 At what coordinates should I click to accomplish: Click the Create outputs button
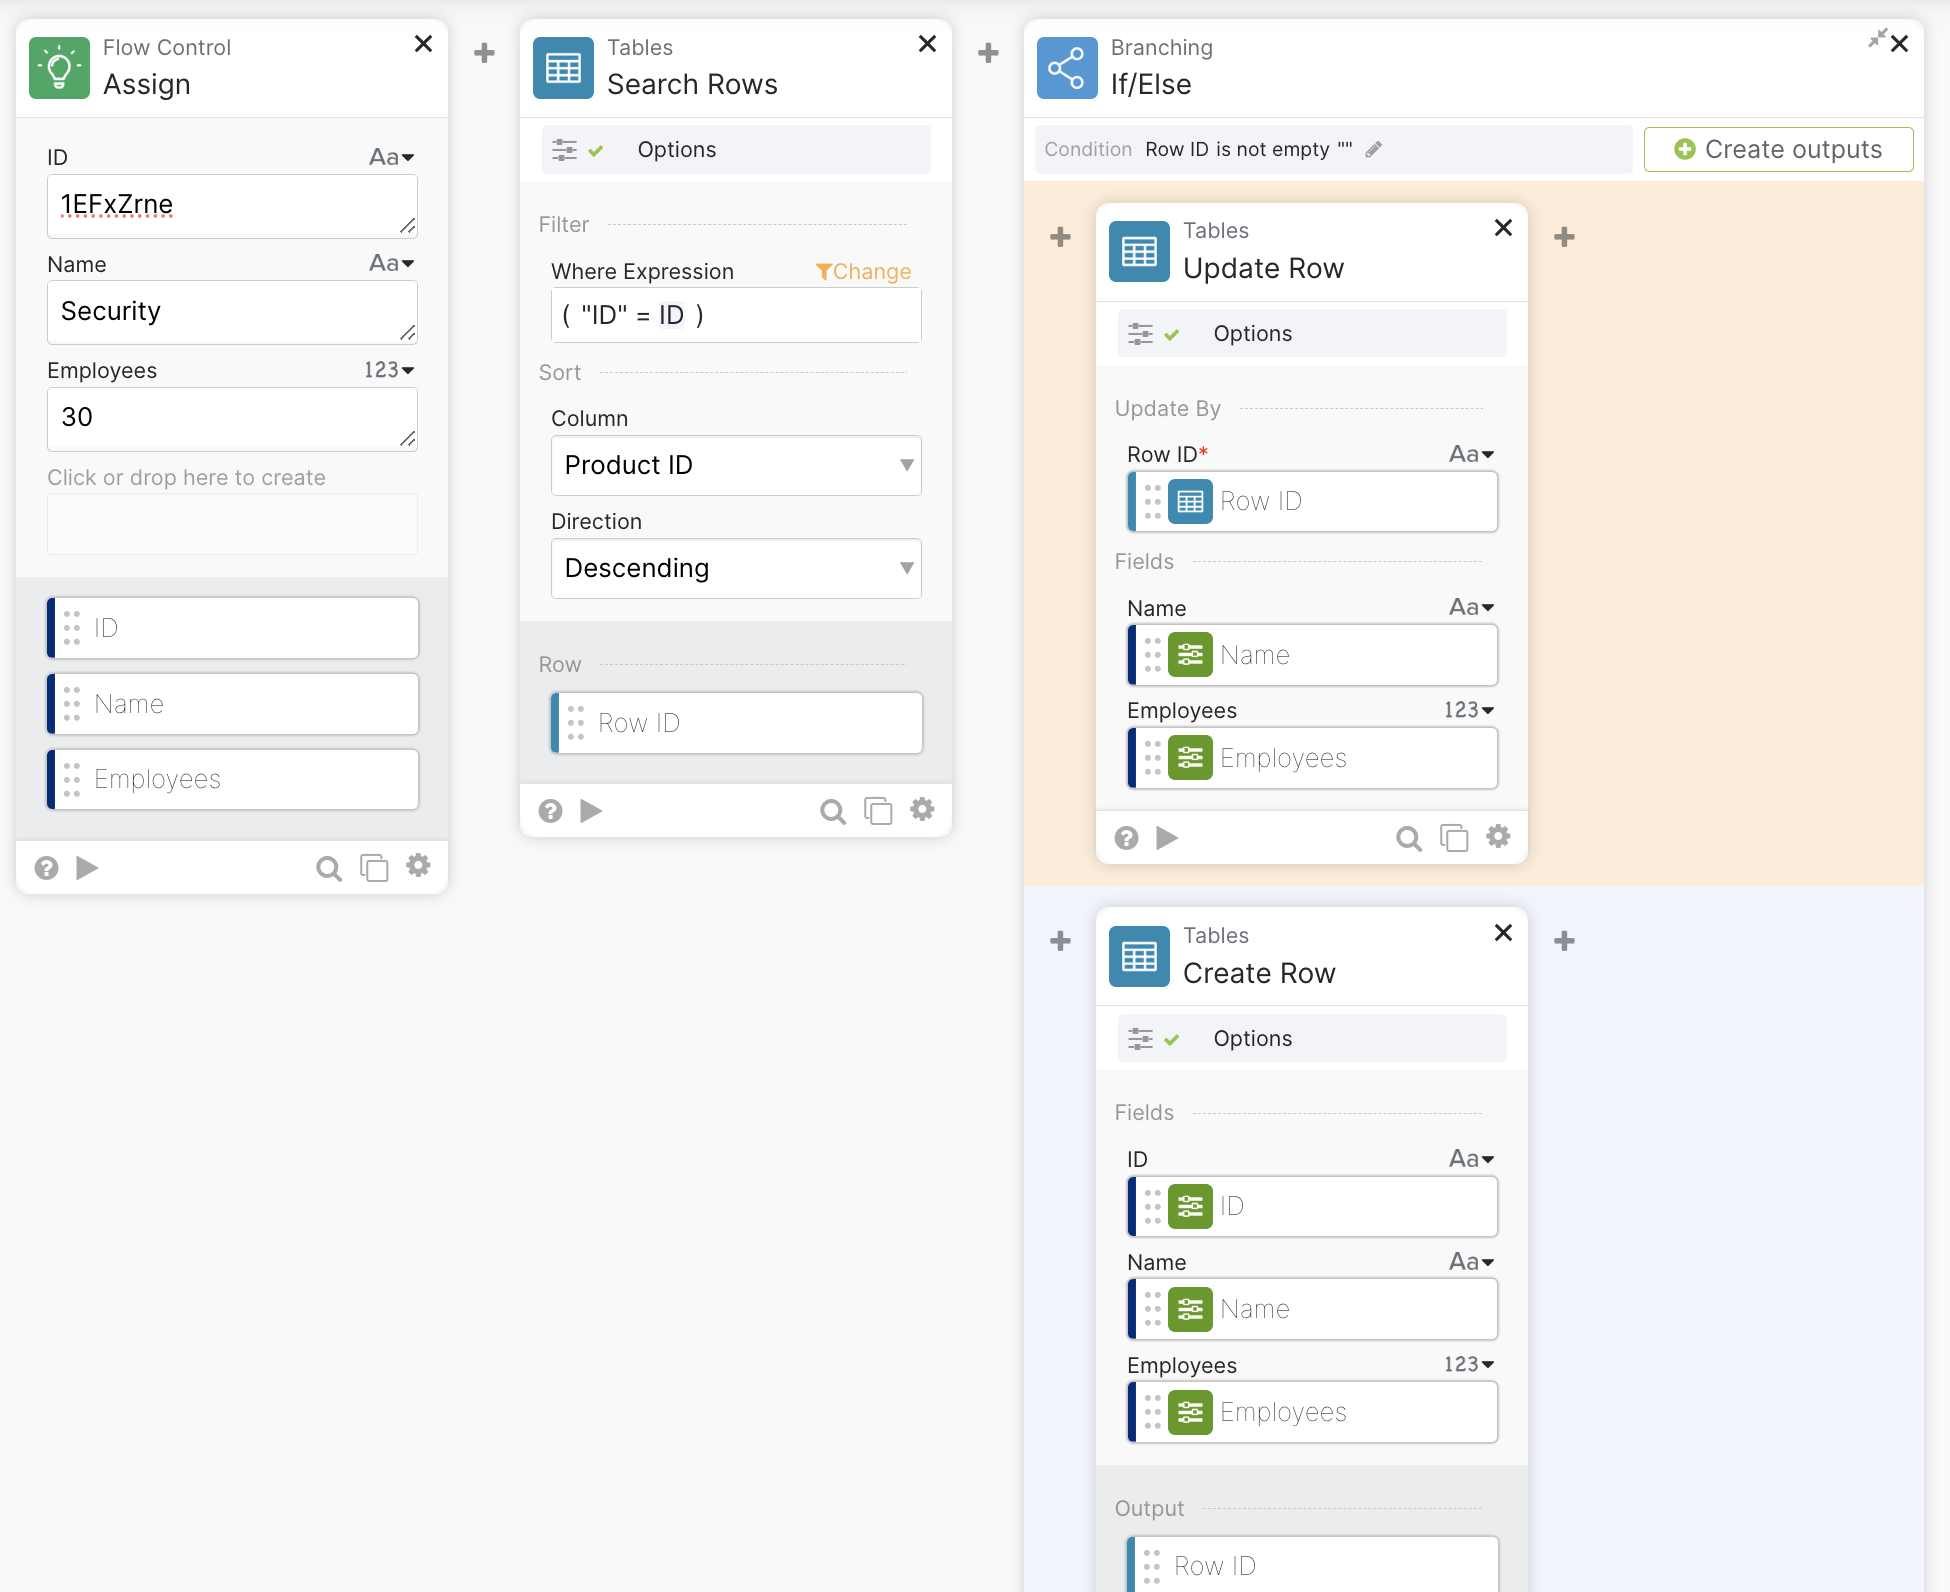pos(1777,149)
